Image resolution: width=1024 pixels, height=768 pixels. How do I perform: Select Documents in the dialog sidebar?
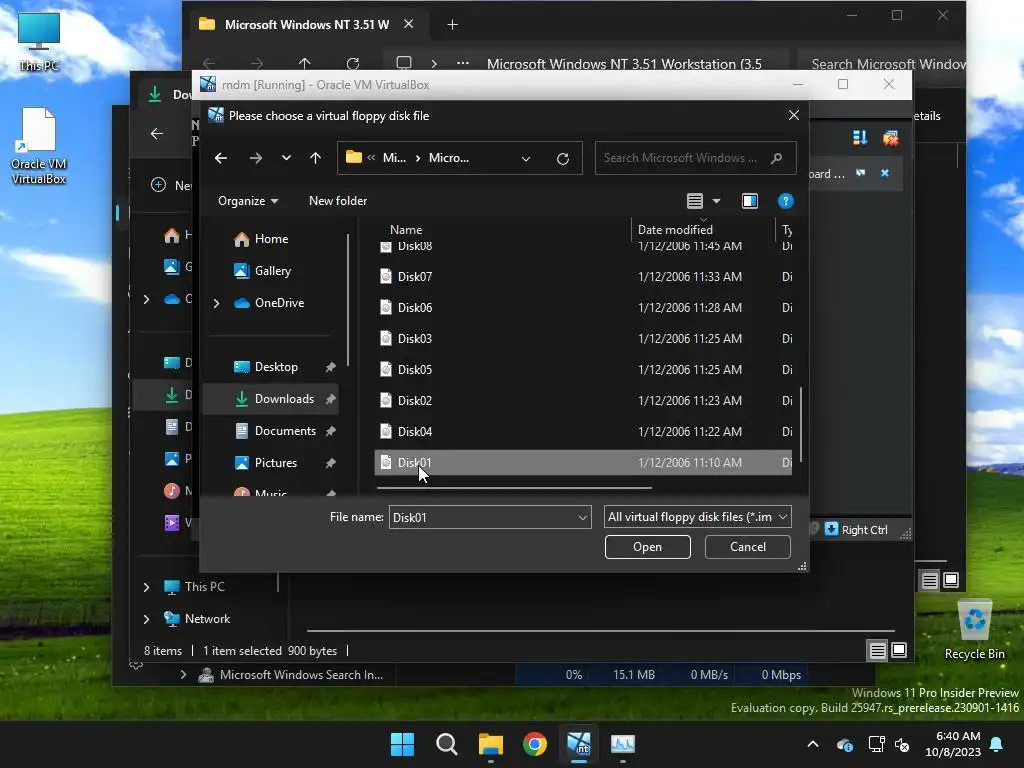tap(285, 431)
